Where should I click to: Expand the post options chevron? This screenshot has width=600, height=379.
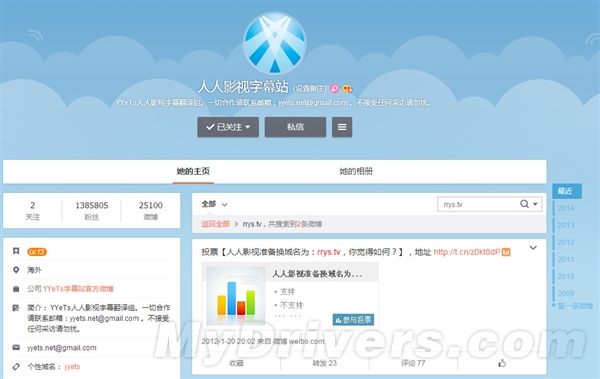533,248
